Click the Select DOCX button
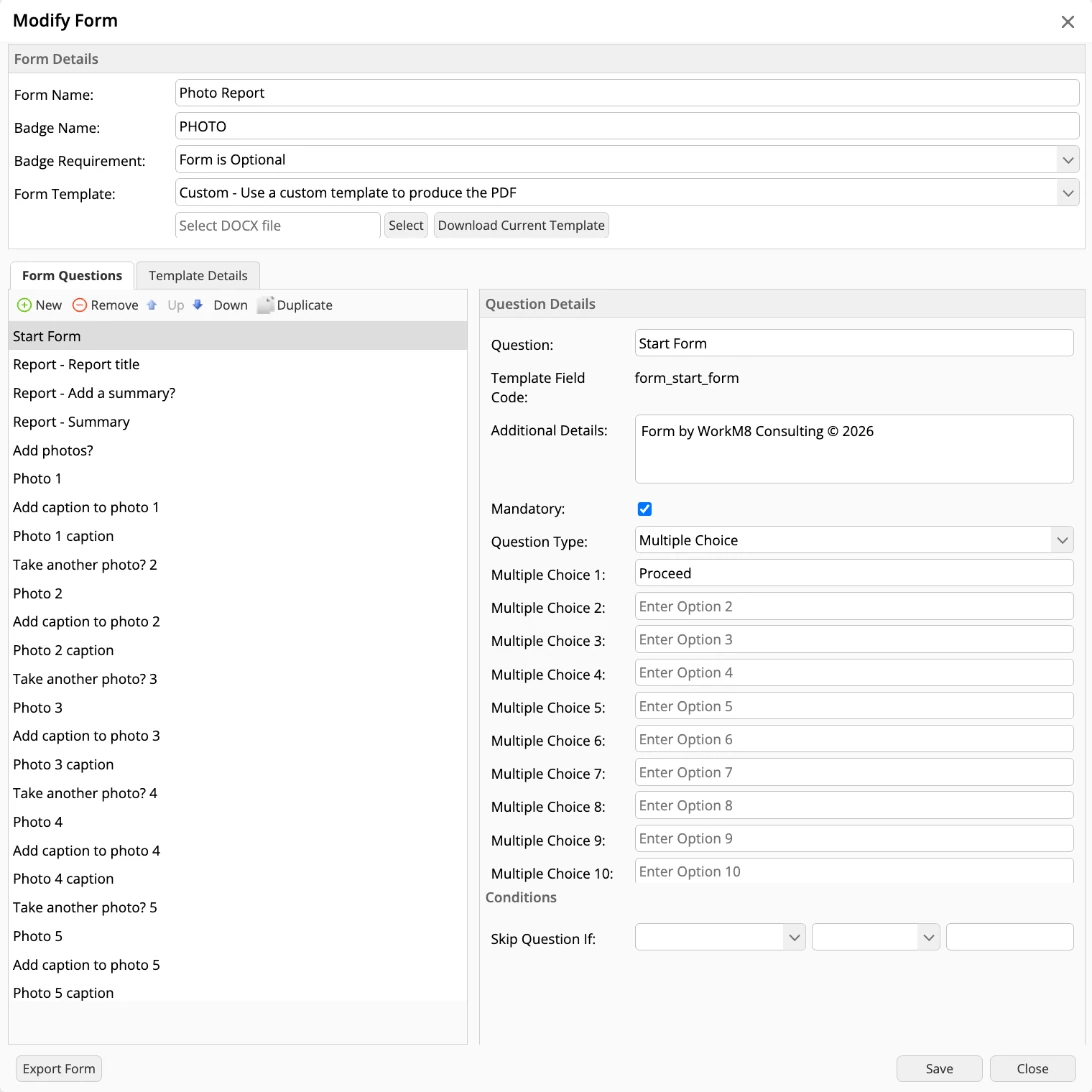This screenshot has width=1092, height=1092. click(406, 226)
